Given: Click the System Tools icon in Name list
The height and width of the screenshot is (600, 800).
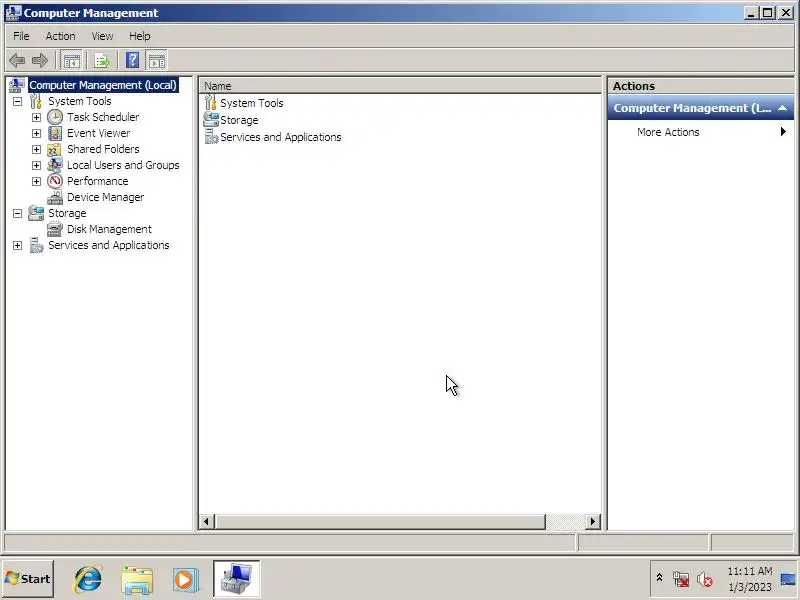Looking at the screenshot, I should 210,103.
